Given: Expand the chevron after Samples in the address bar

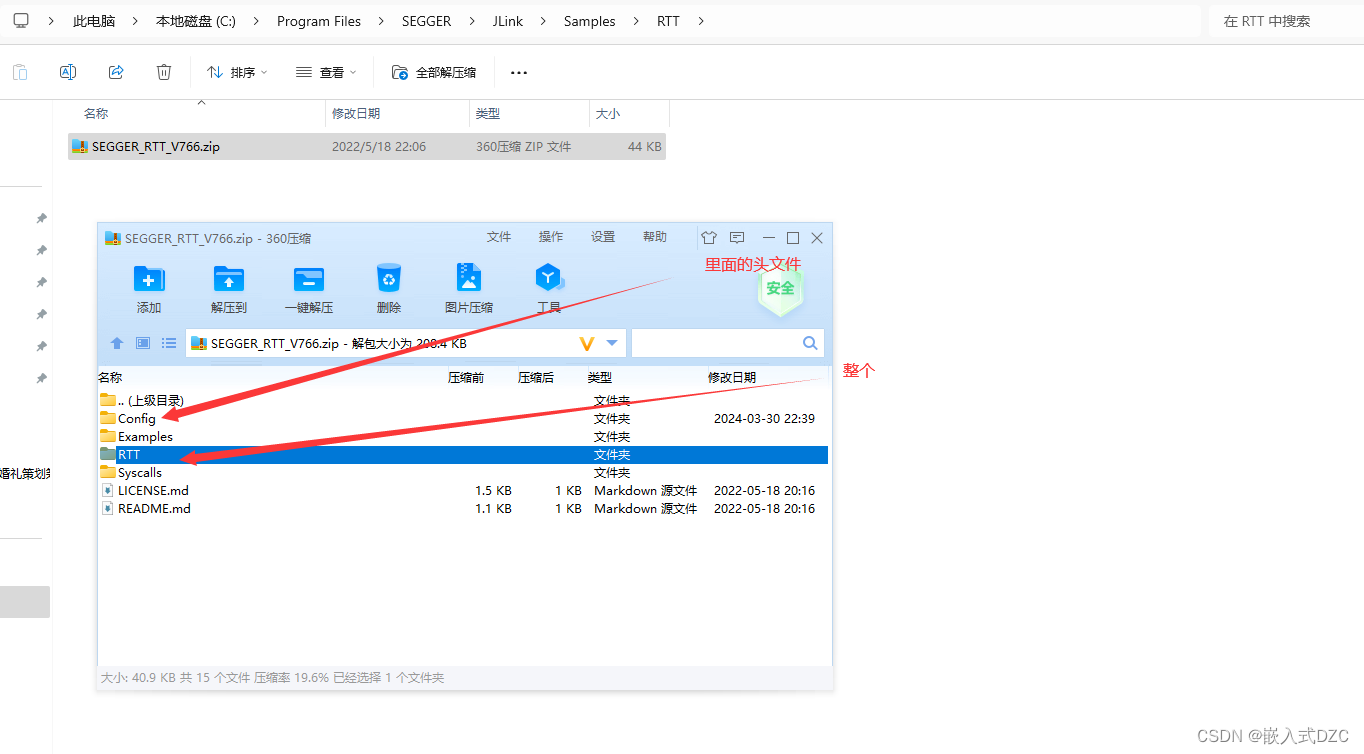Looking at the screenshot, I should [x=636, y=21].
